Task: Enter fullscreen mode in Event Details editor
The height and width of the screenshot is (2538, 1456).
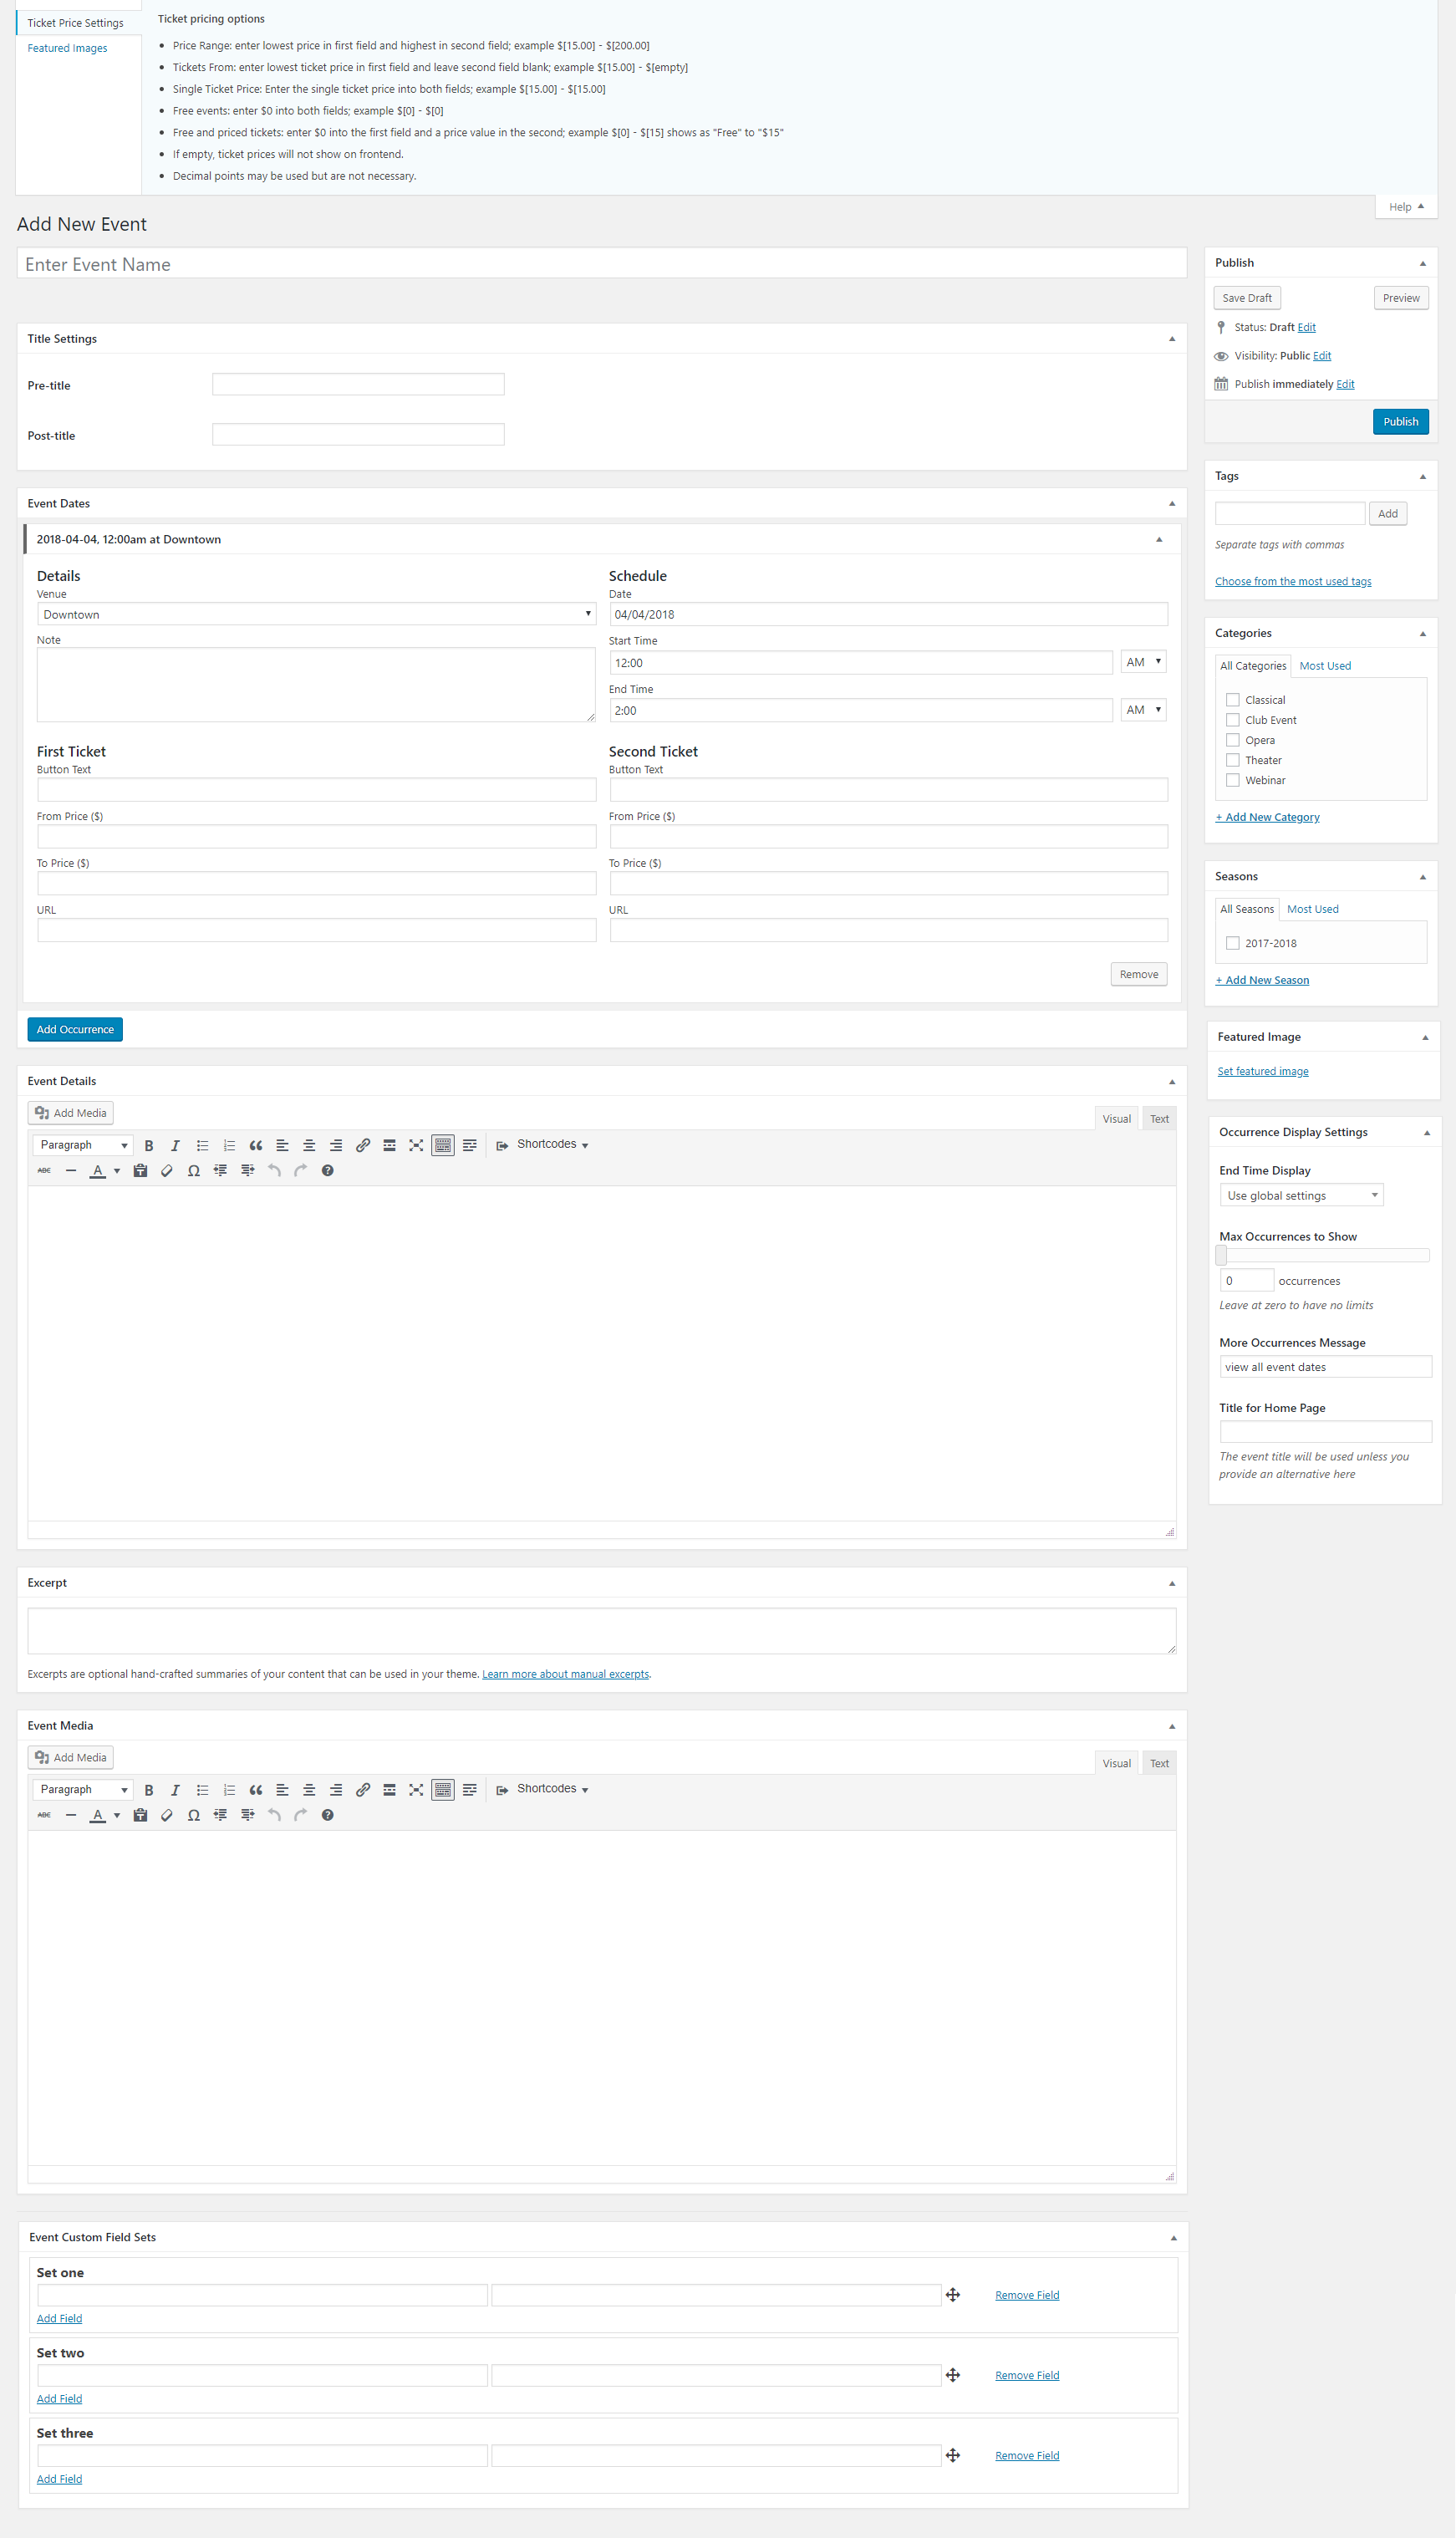Action: click(416, 1145)
